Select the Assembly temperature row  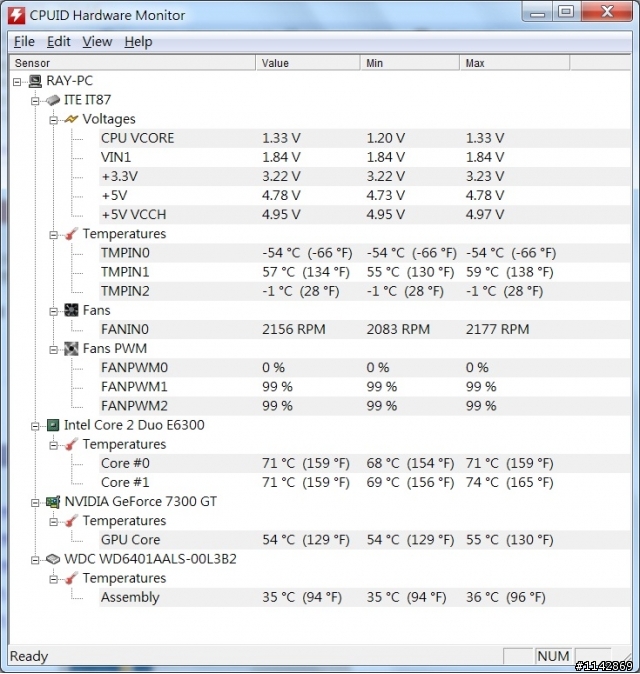pos(364,597)
